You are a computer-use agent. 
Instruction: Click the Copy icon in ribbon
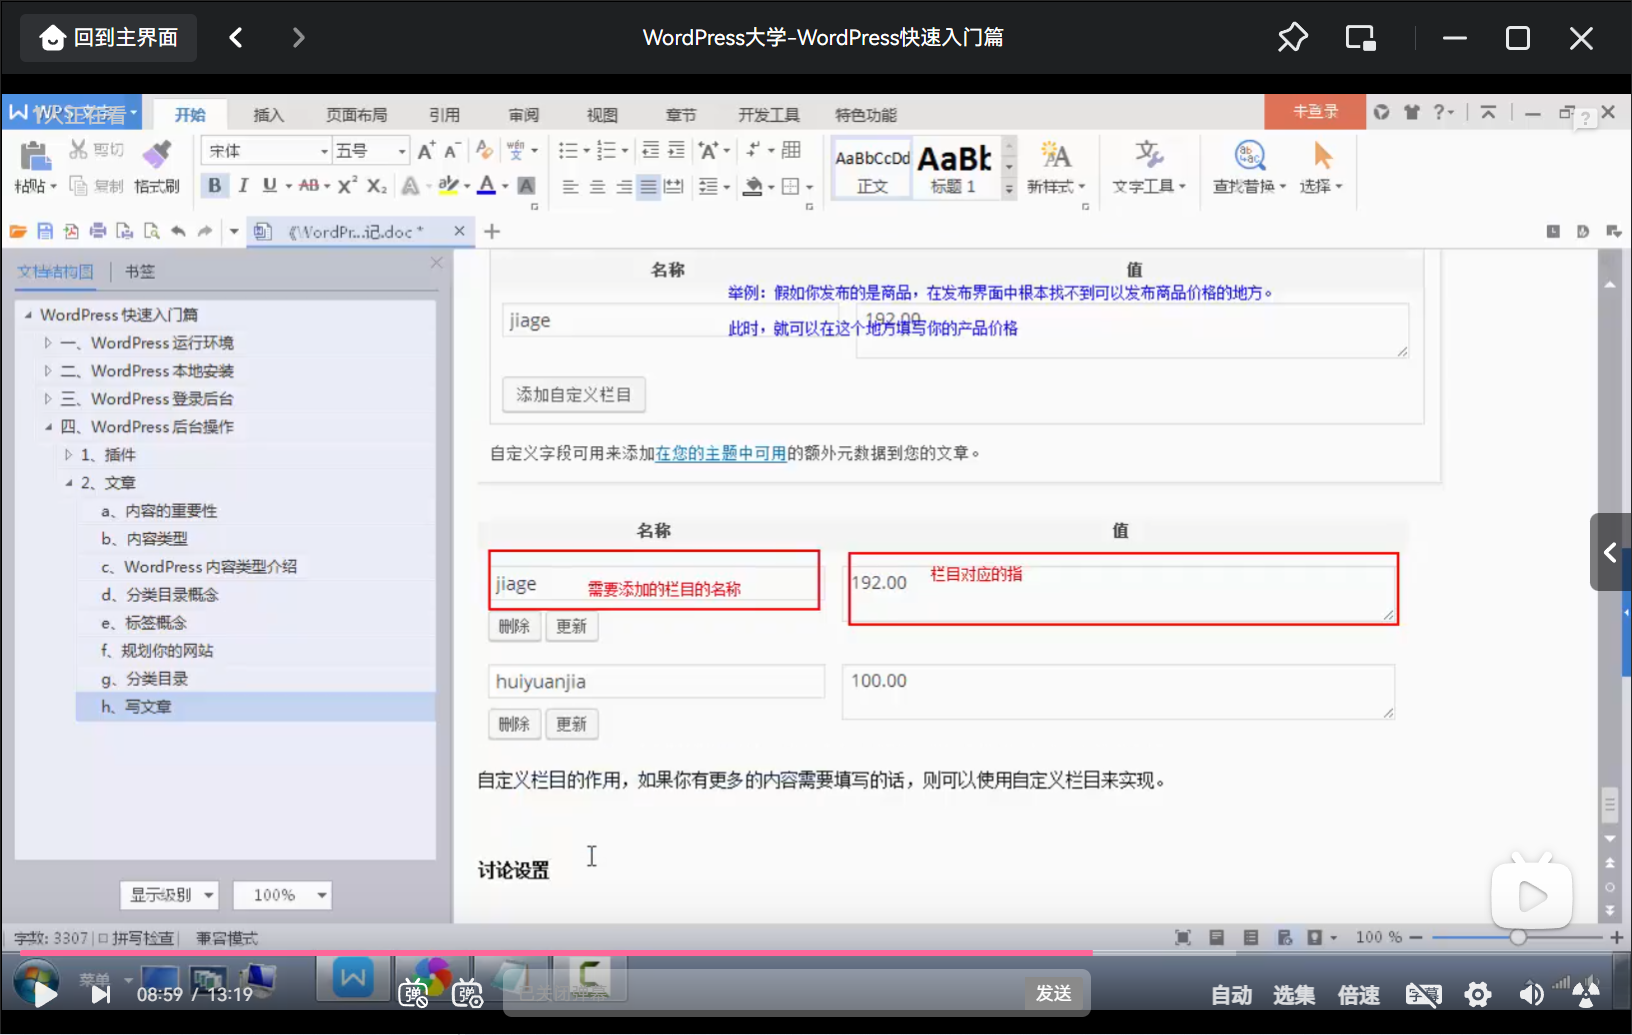pos(78,186)
